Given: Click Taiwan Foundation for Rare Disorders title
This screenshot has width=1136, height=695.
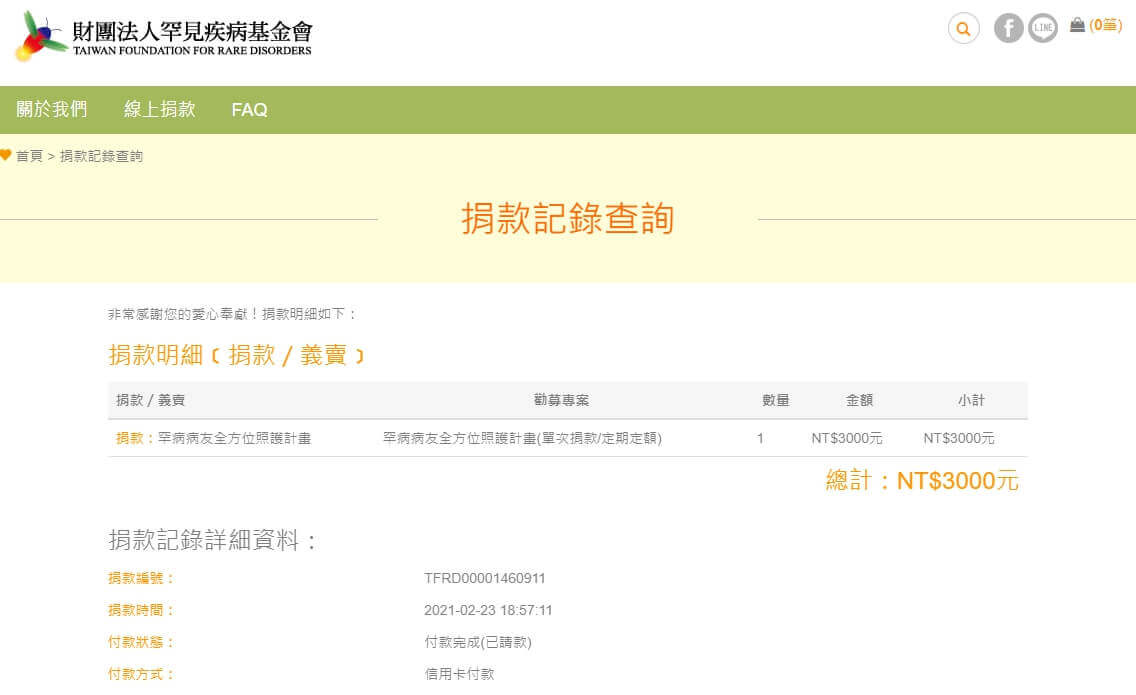Looking at the screenshot, I should (x=192, y=37).
